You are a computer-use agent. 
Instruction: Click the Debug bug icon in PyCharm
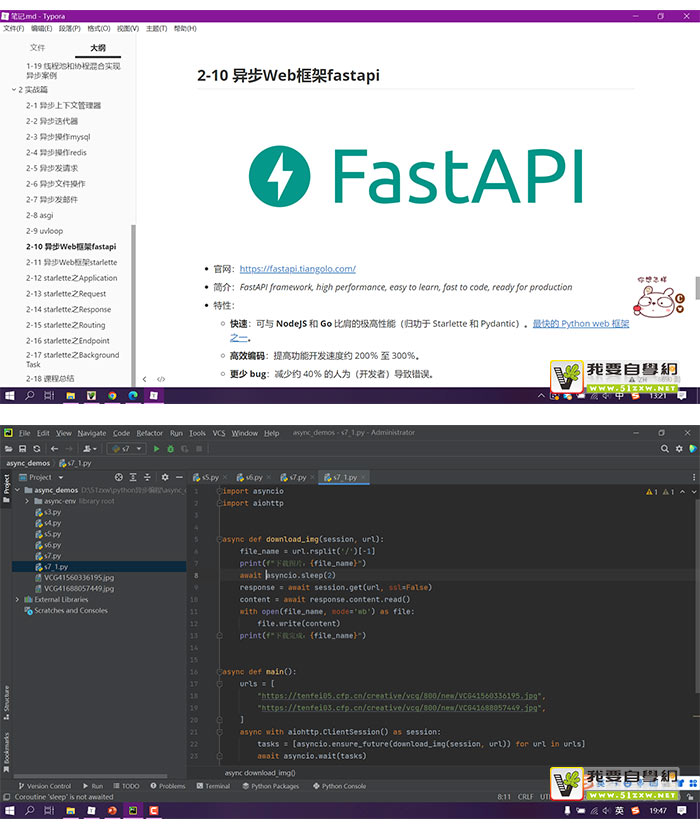[170, 449]
